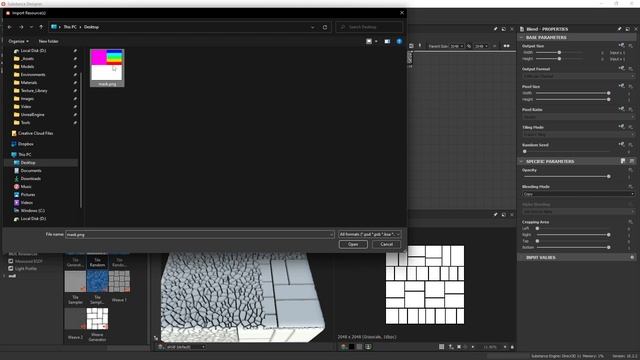This screenshot has height=360, width=640.
Task: Open Materials folder in sidebar
Action: (x=29, y=82)
